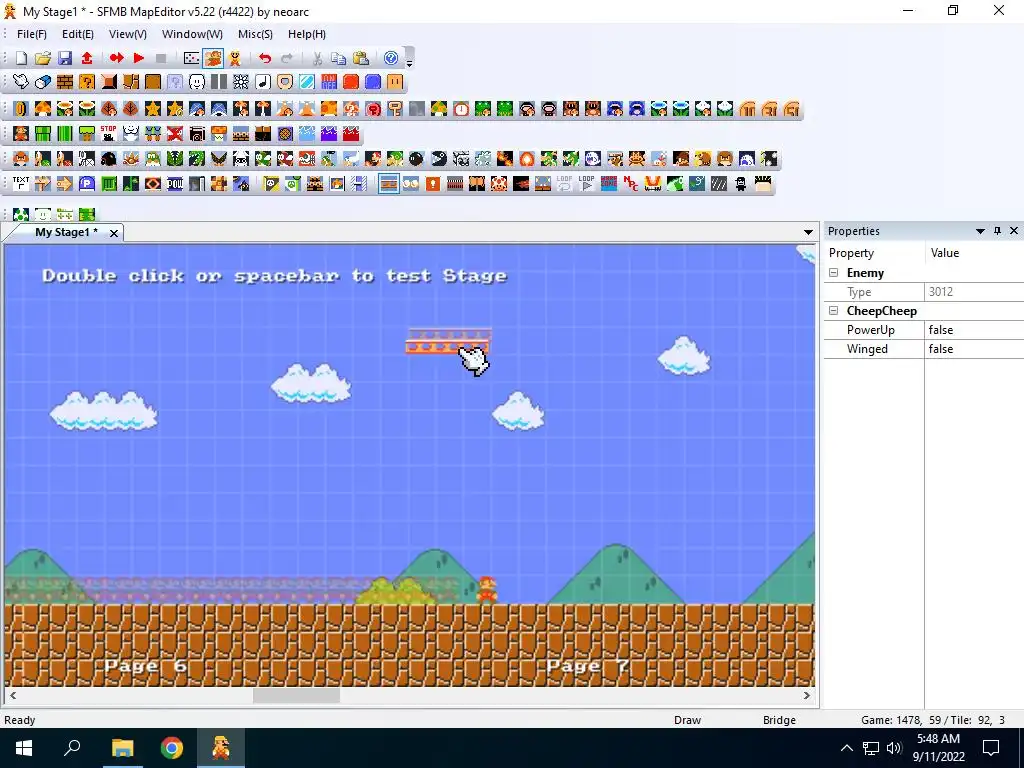Select the STOP camera marker
This screenshot has height=768, width=1024.
108,134
